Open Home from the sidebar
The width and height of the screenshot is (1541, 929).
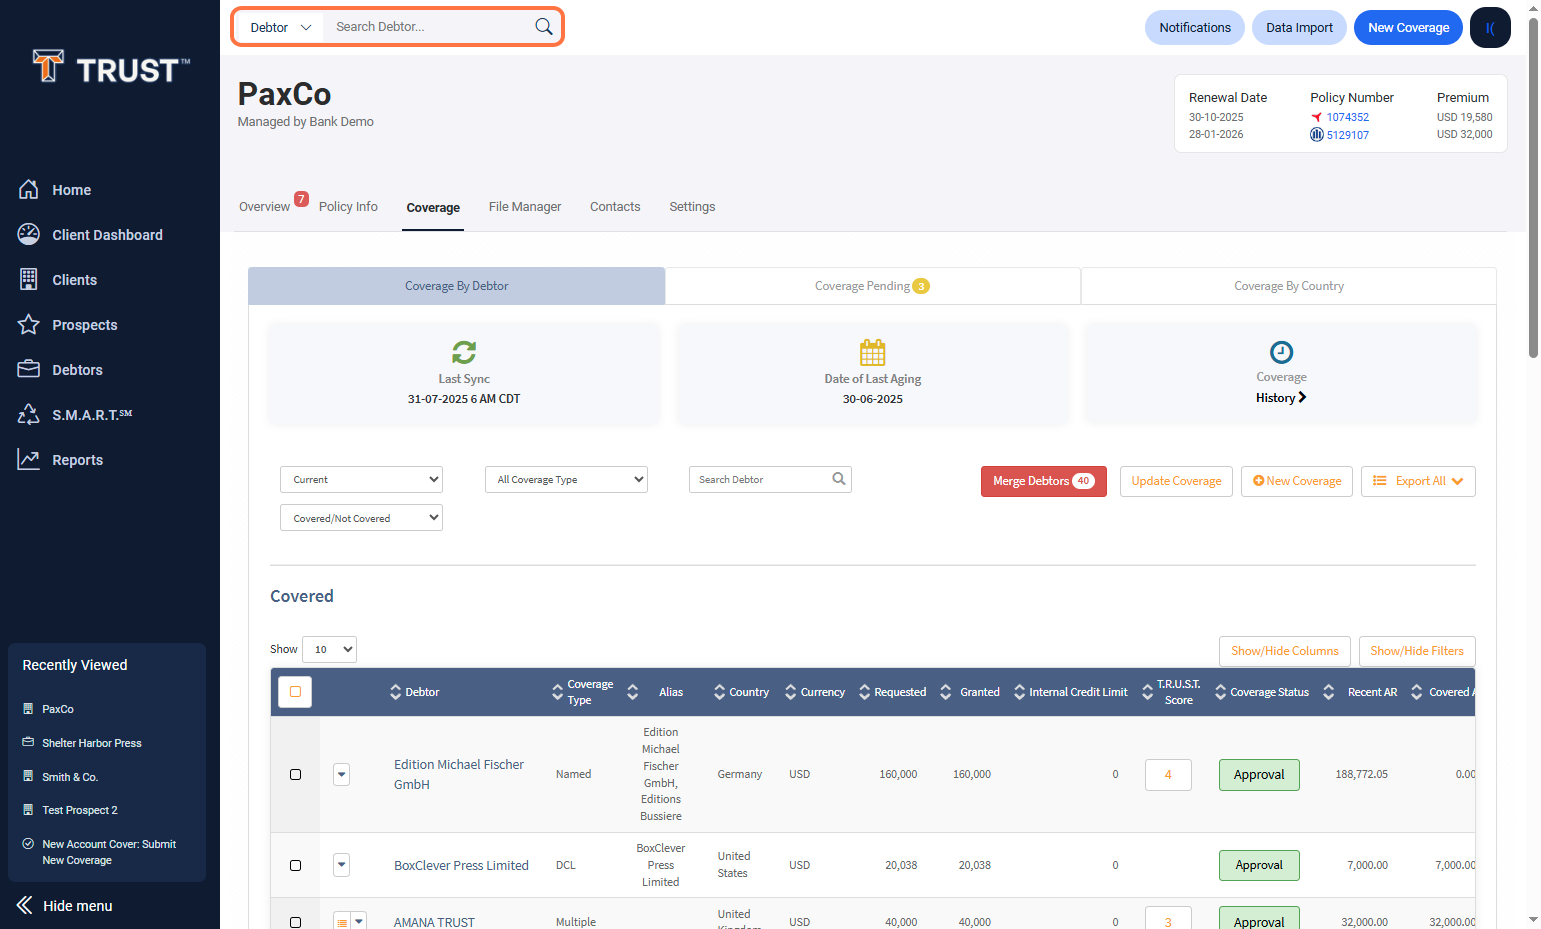(71, 190)
